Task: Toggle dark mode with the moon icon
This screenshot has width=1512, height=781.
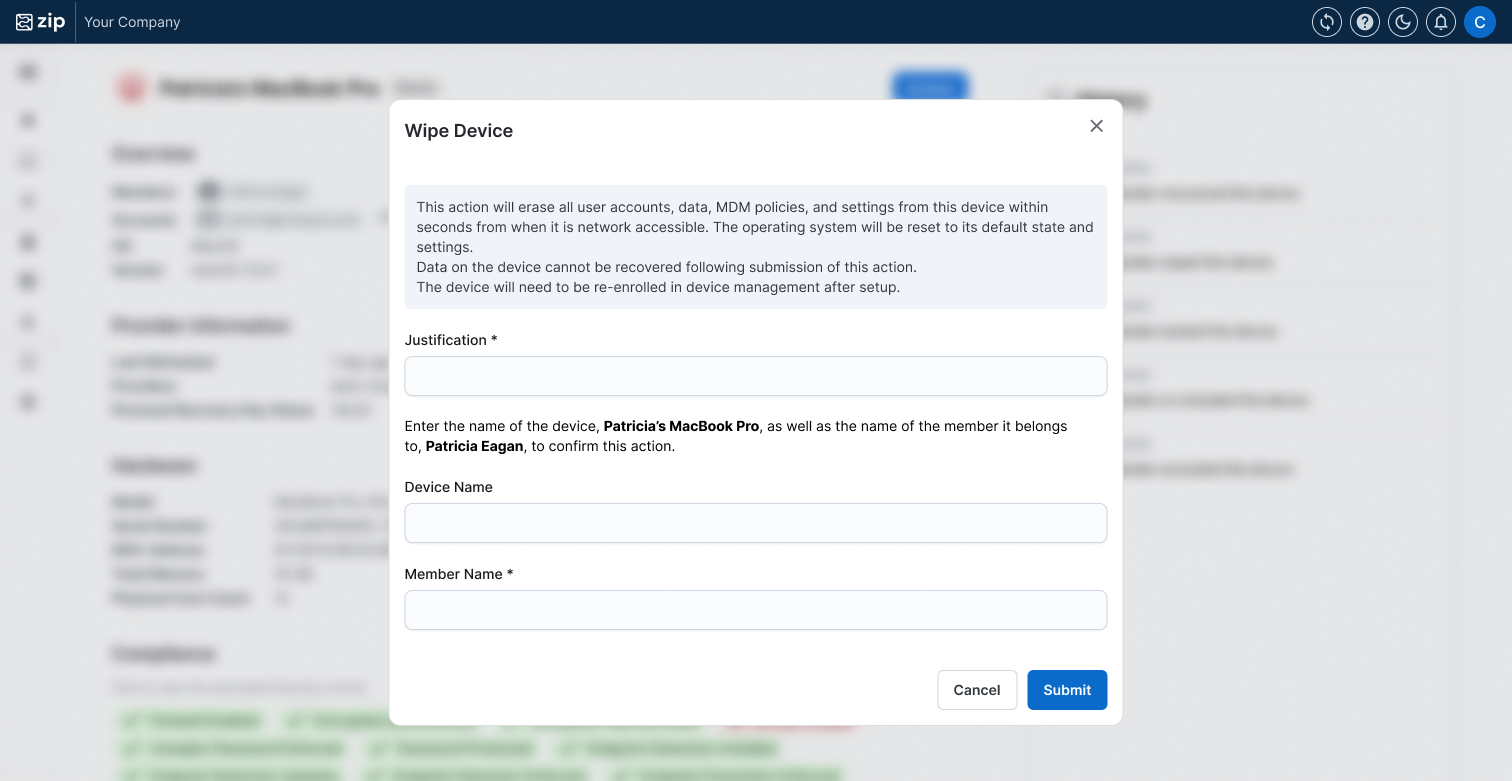Action: coord(1402,22)
